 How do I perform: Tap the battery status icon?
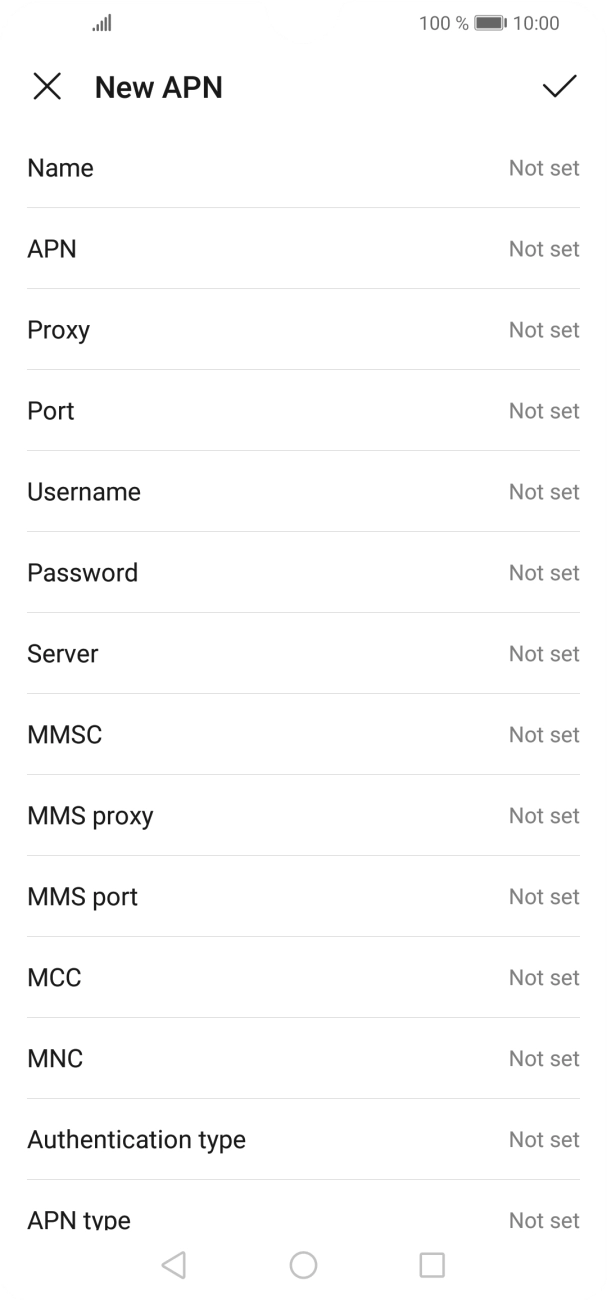[x=489, y=23]
